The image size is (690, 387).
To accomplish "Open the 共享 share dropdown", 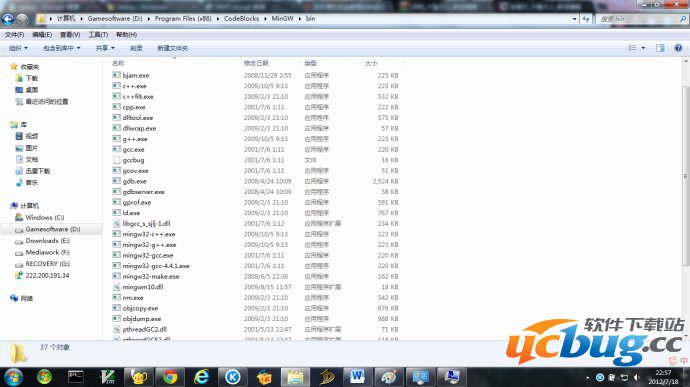I will click(105, 48).
